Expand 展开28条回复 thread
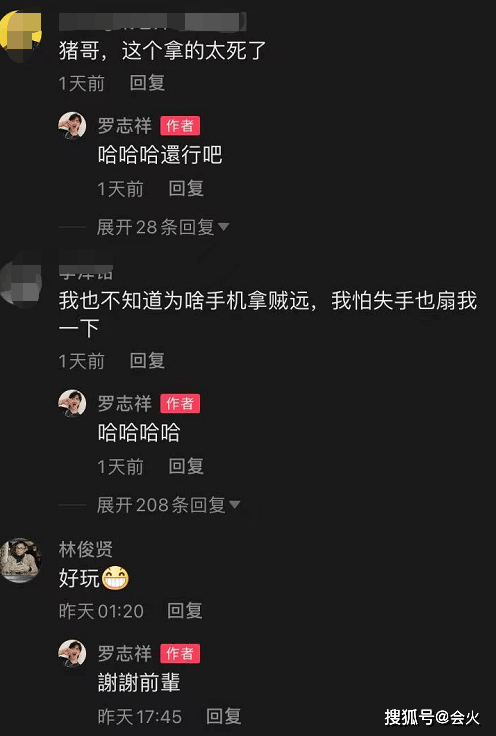This screenshot has height=736, width=496. coord(162,227)
